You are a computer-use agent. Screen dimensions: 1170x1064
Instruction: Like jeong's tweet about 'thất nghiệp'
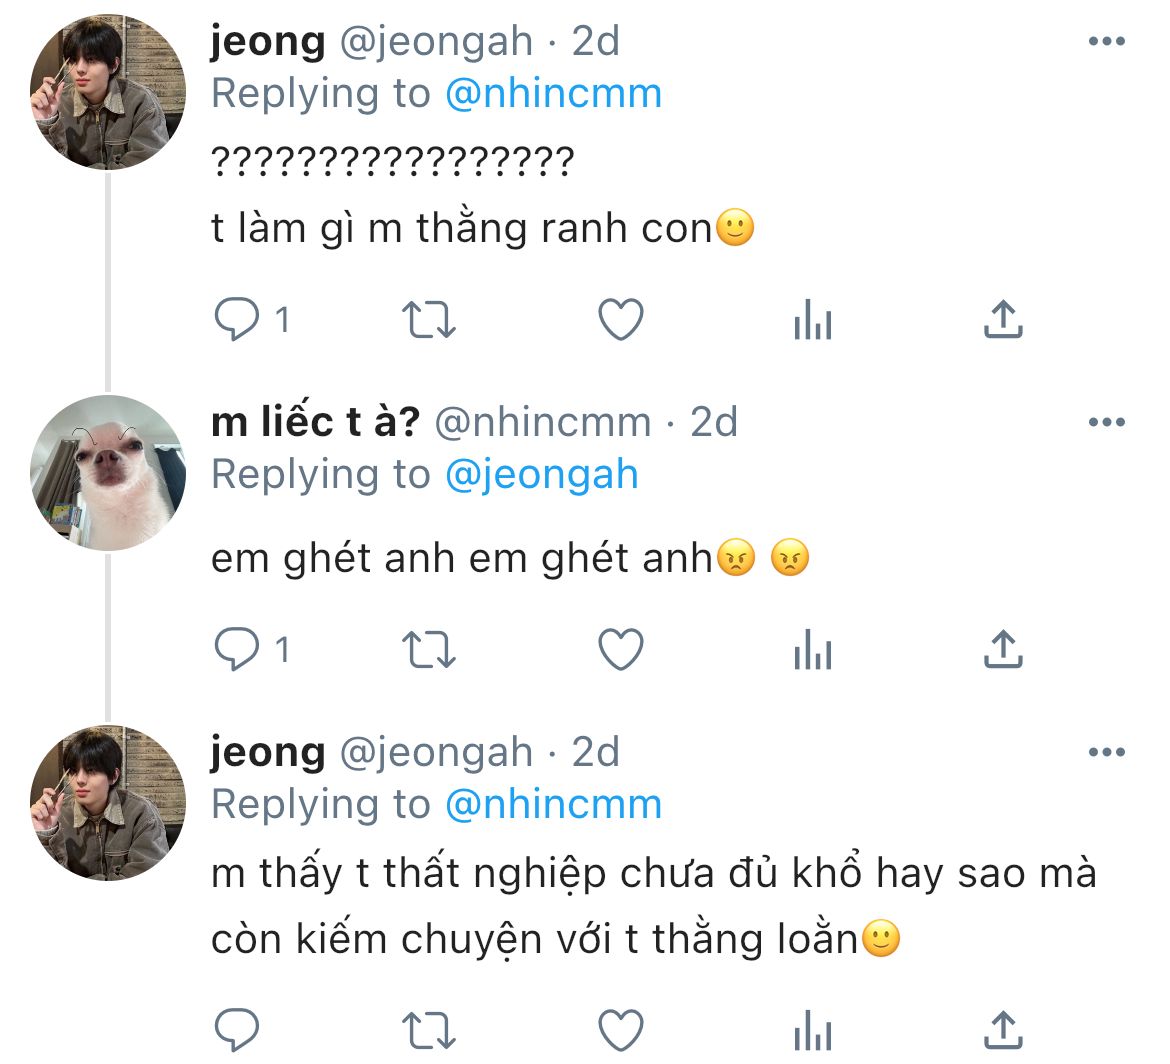click(x=620, y=1029)
